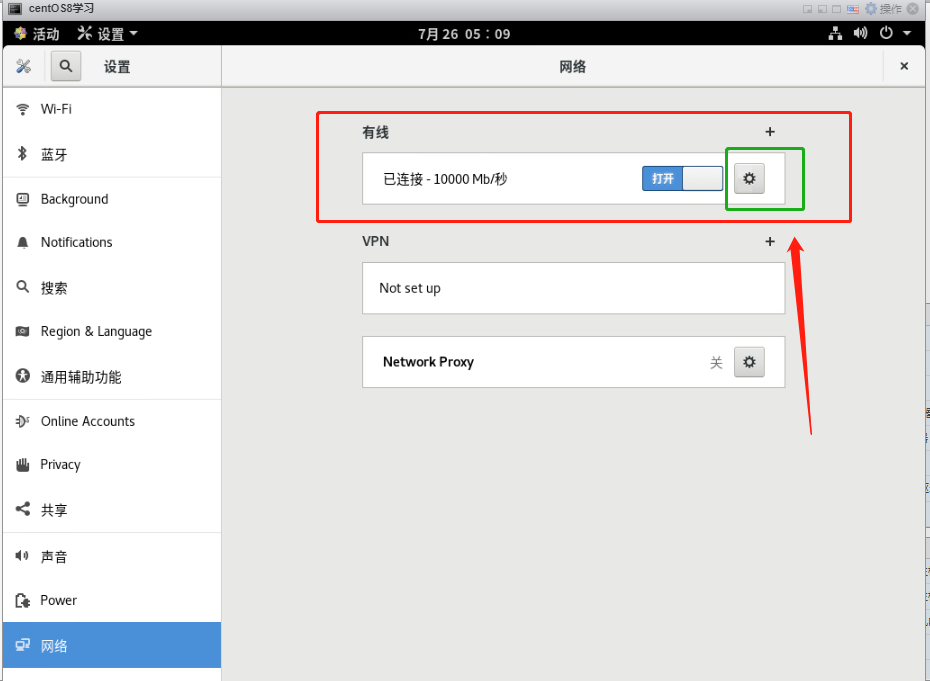Click the Privacy hand icon

(x=23, y=464)
